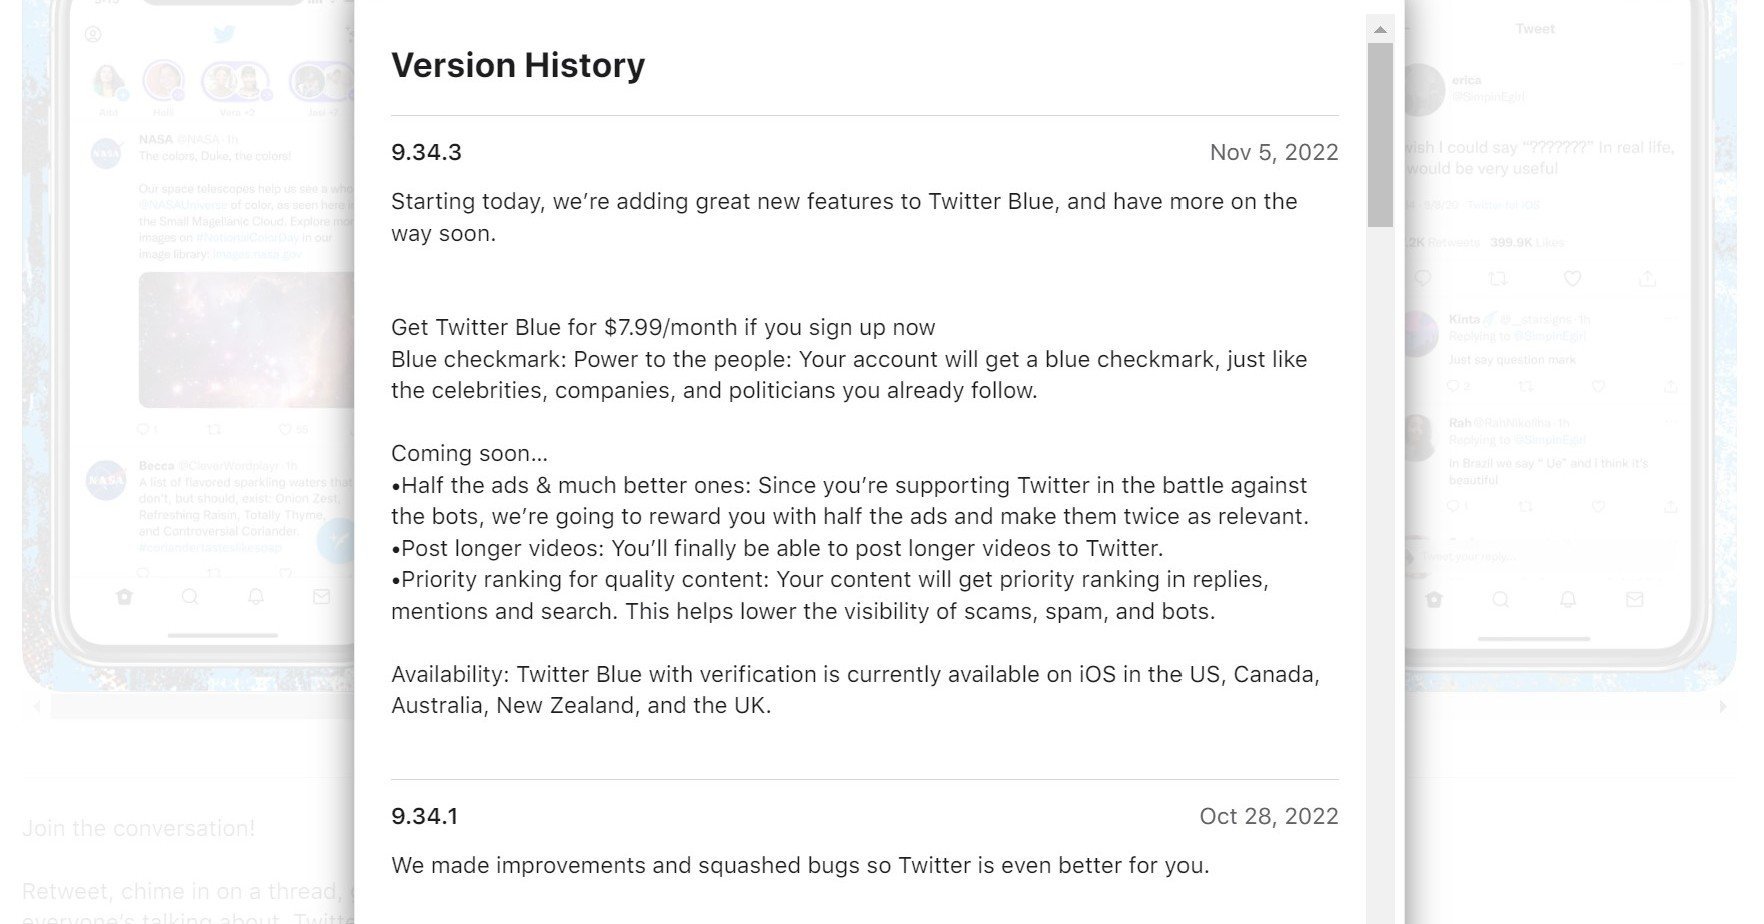This screenshot has width=1764, height=924.
Task: Click the gallery scroll-left arrow below the screenshots
Action: click(x=37, y=707)
